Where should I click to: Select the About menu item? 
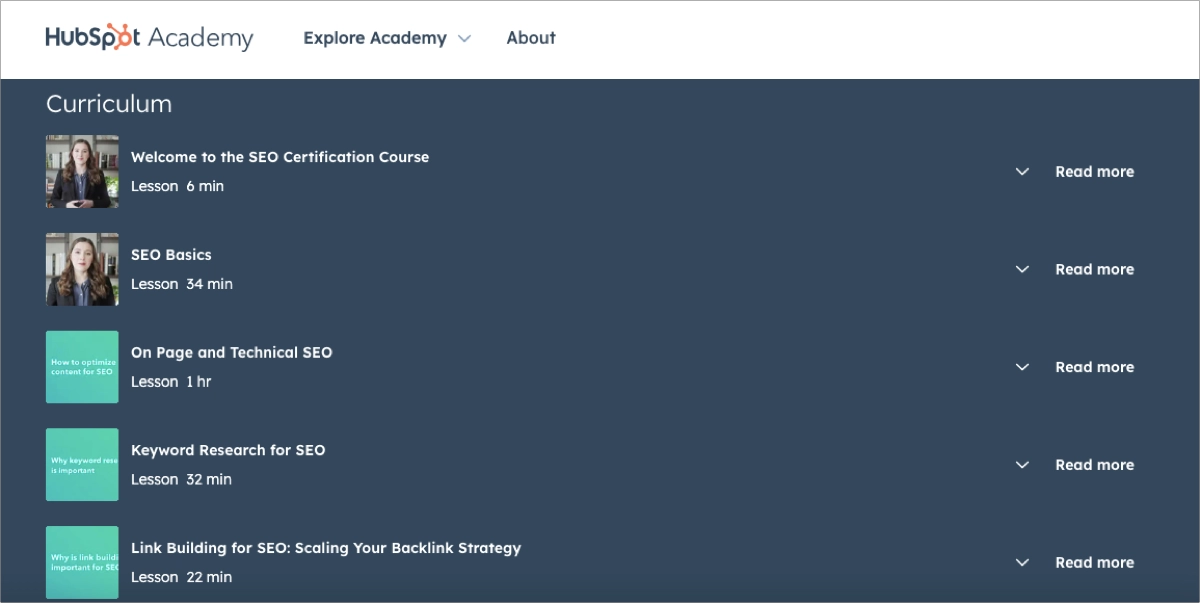[x=531, y=38]
